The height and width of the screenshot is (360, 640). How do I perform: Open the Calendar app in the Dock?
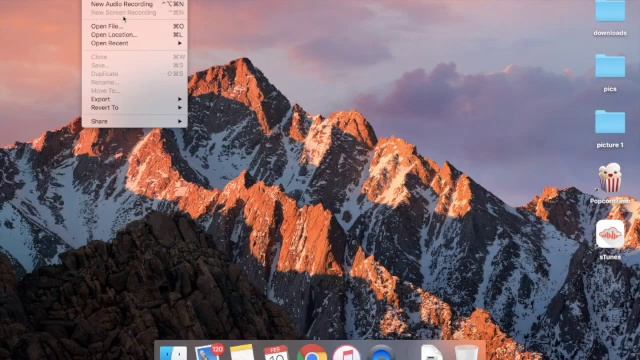point(276,353)
